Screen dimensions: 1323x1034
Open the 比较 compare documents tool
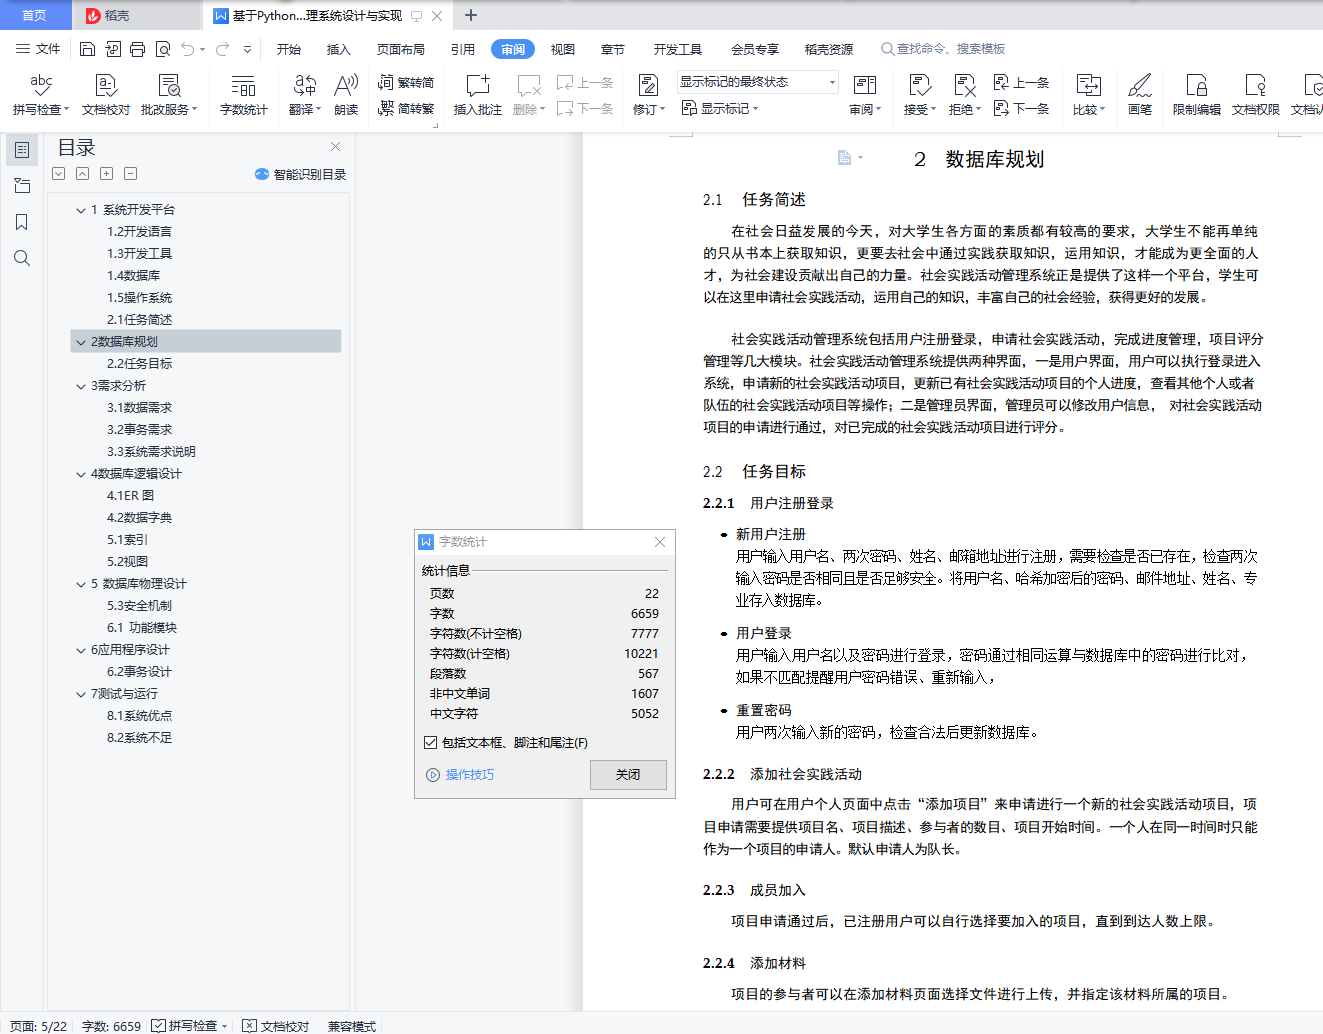[x=1089, y=95]
